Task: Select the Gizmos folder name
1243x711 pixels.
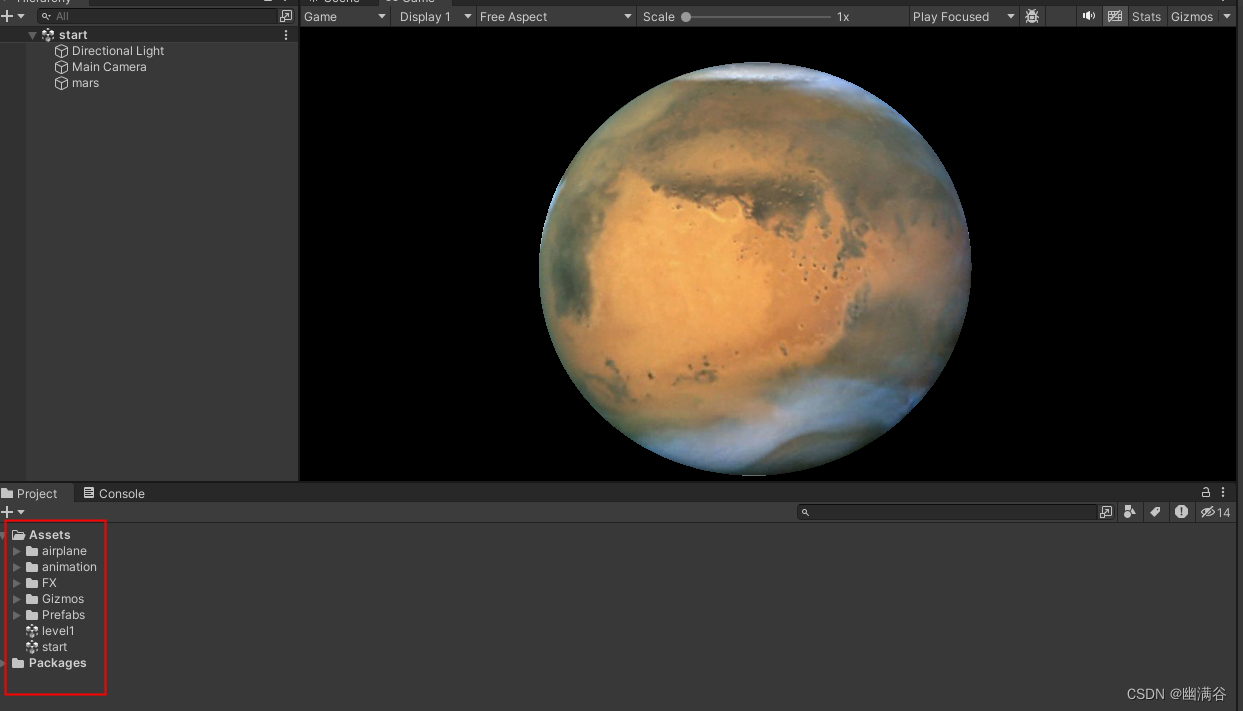Action: point(63,599)
